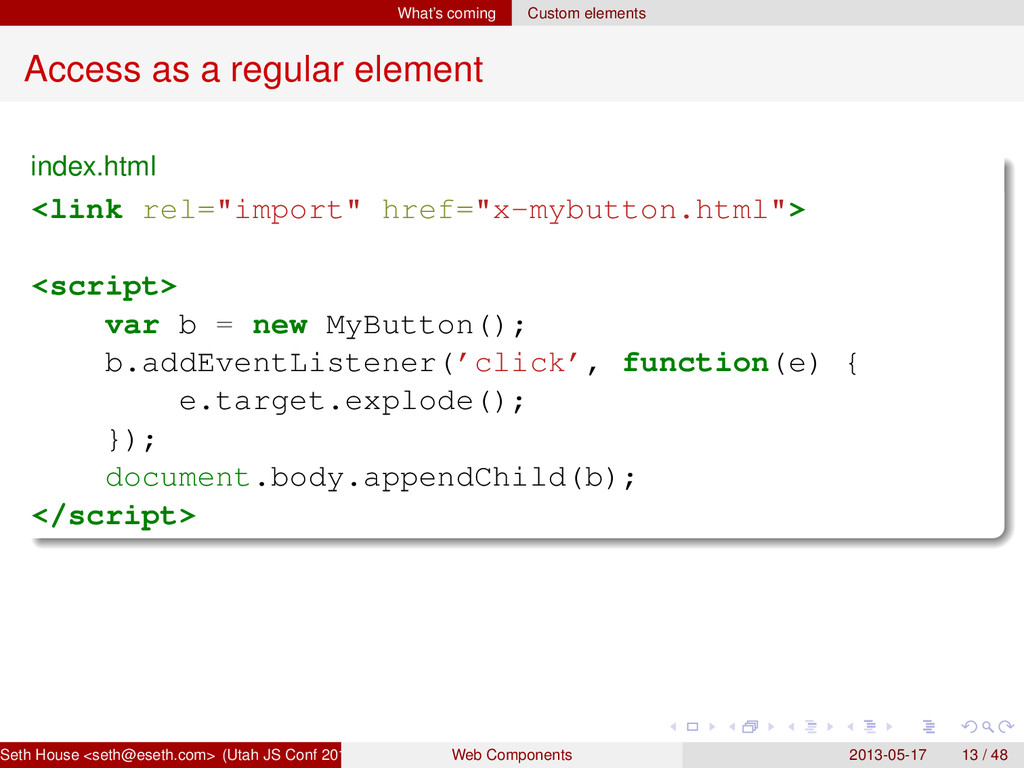1024x768 pixels.
Task: Click the e.target.explode() line
Action: tap(352, 401)
